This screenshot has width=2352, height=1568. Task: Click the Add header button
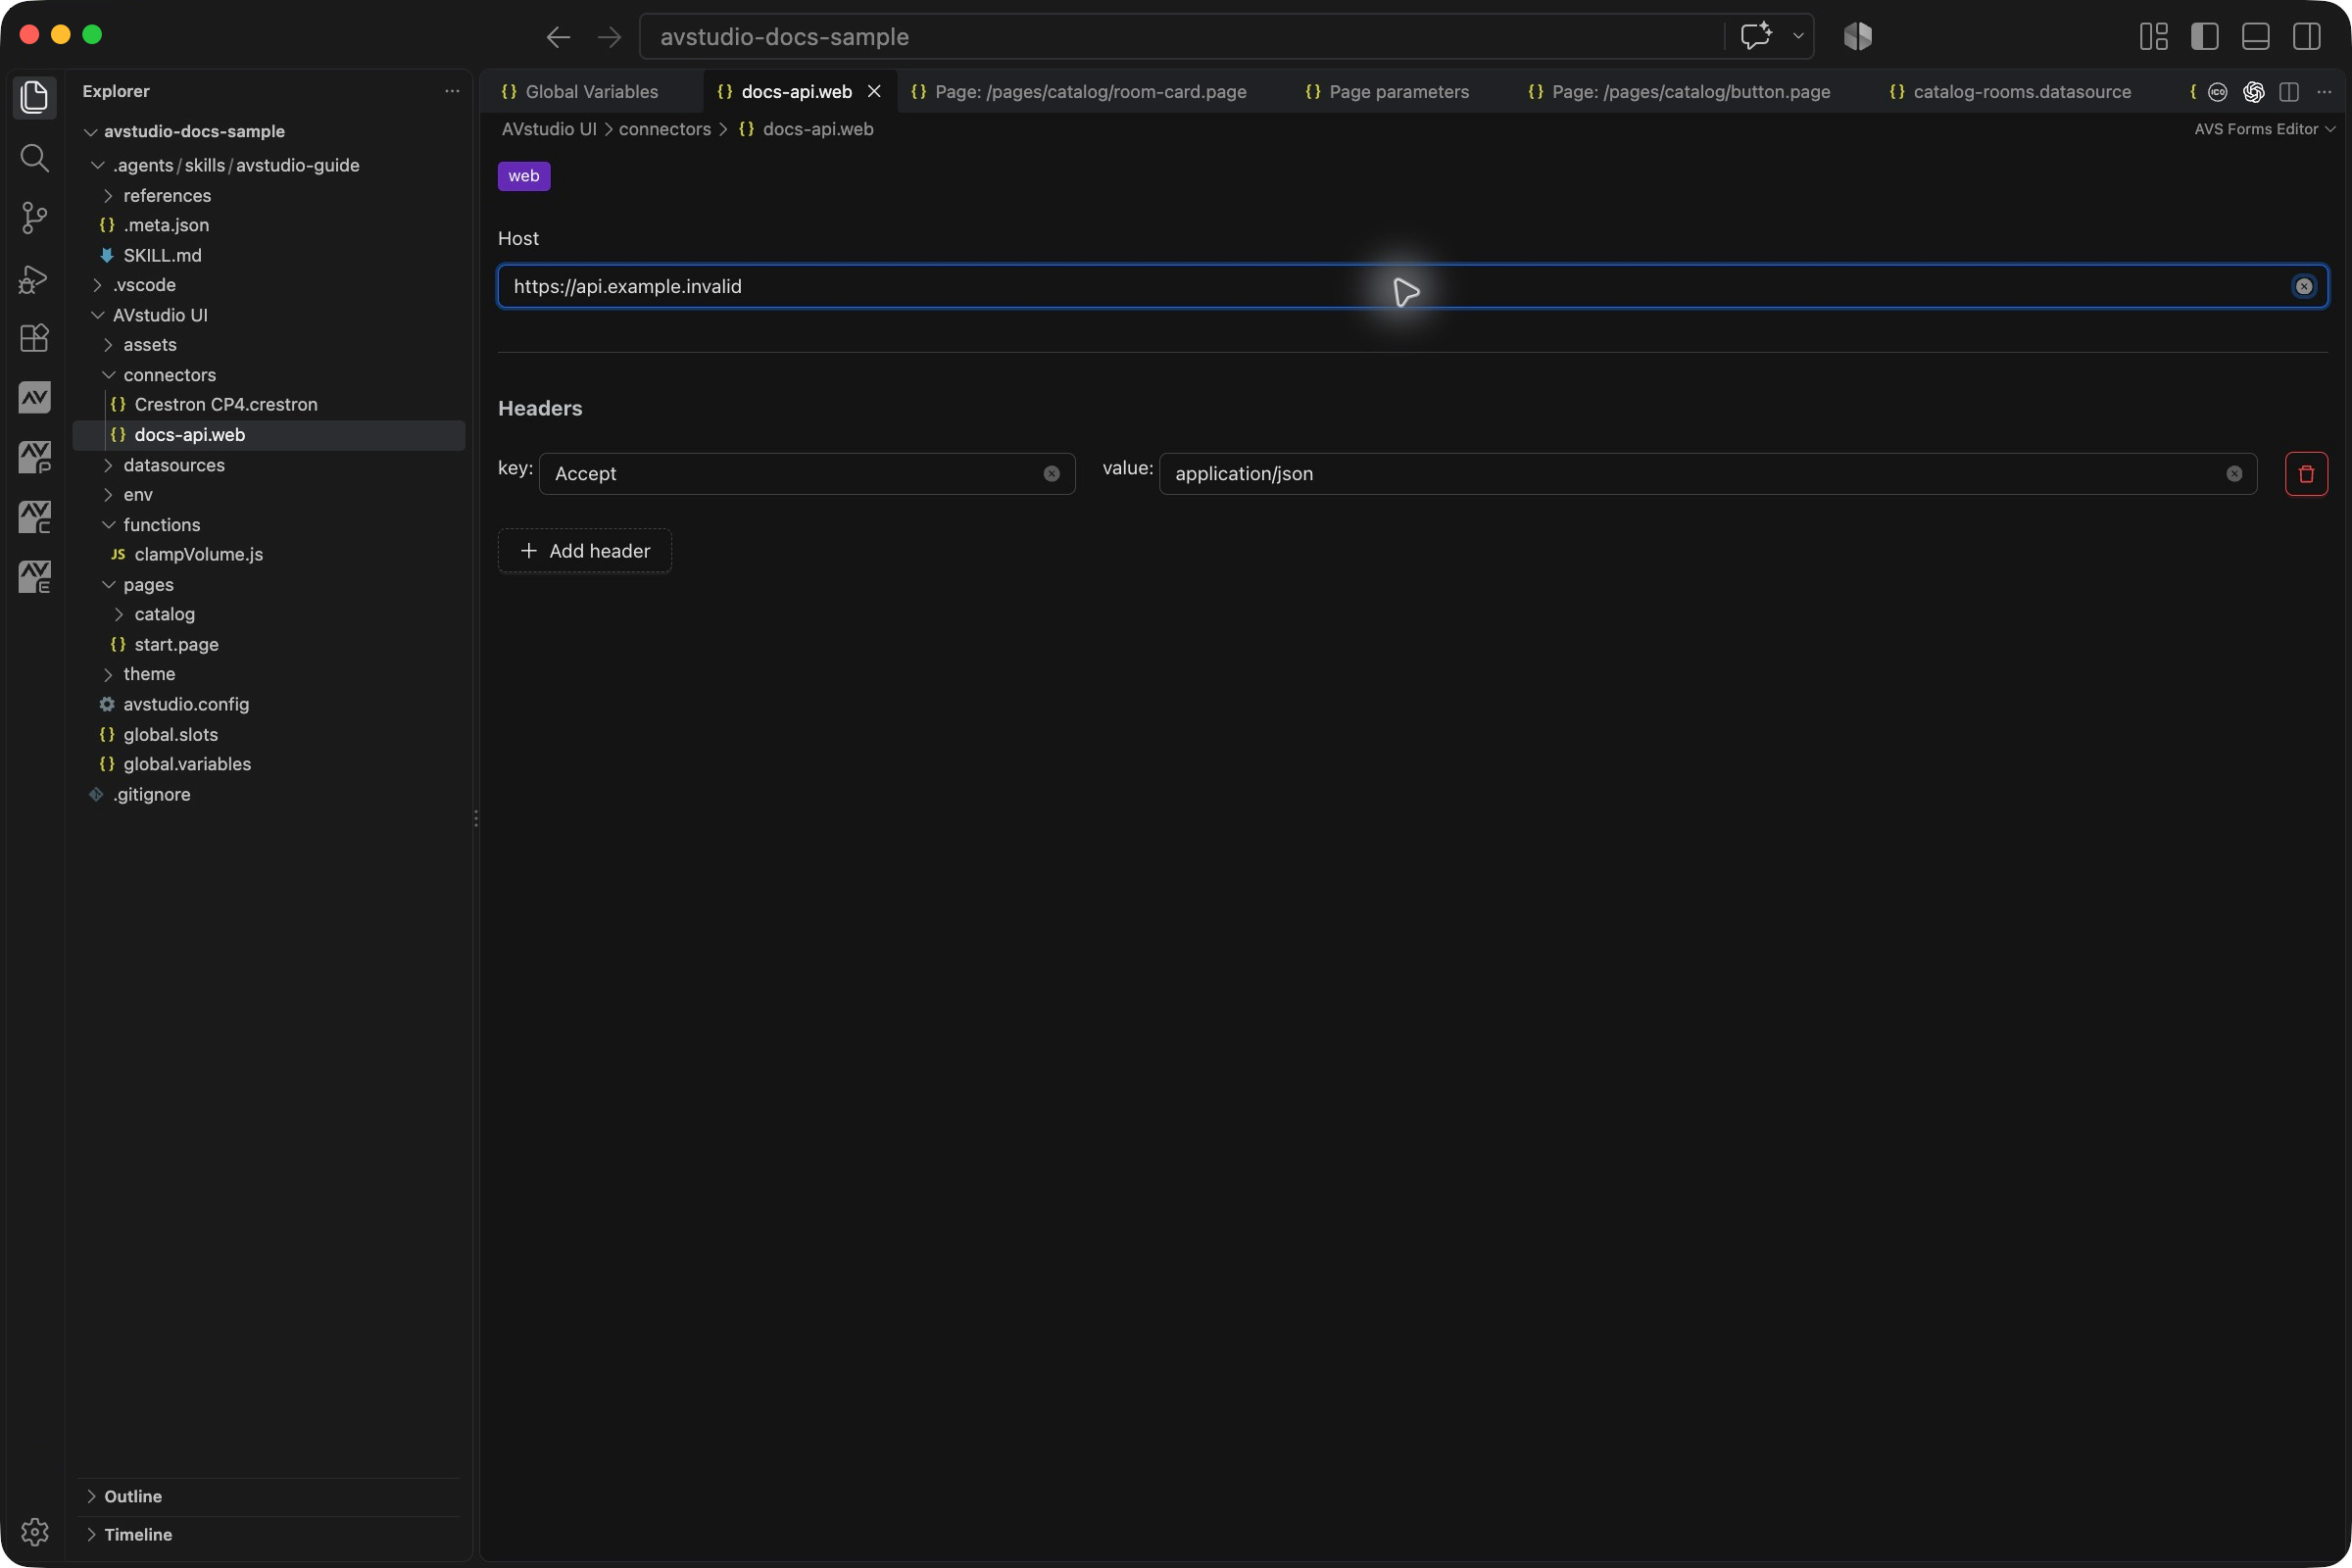(x=585, y=551)
